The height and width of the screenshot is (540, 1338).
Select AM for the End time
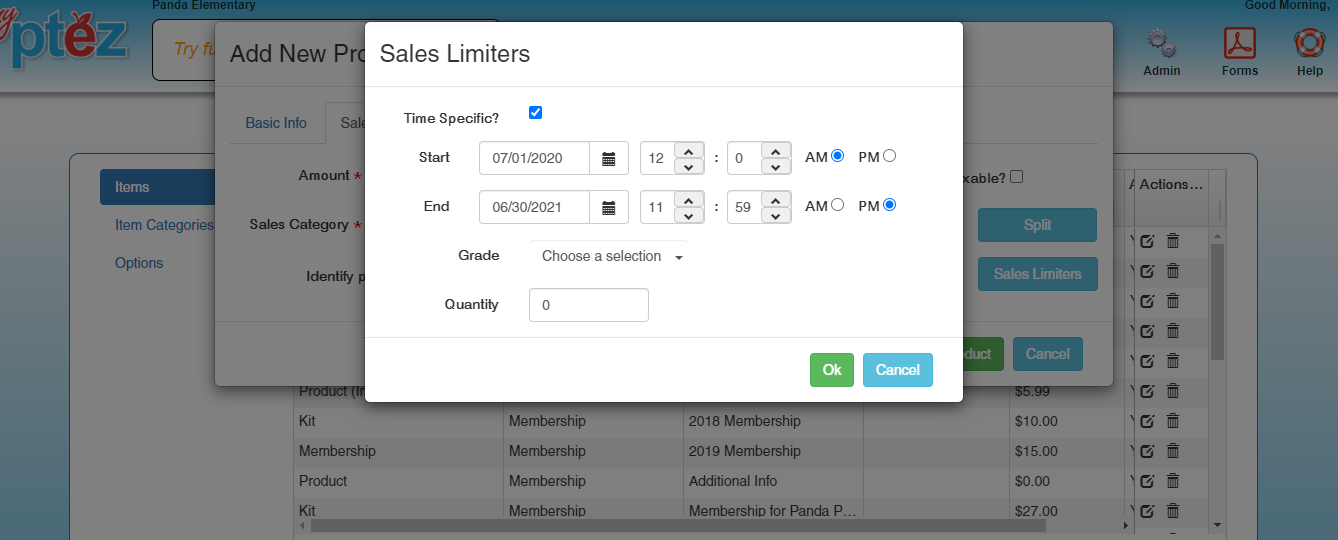837,205
